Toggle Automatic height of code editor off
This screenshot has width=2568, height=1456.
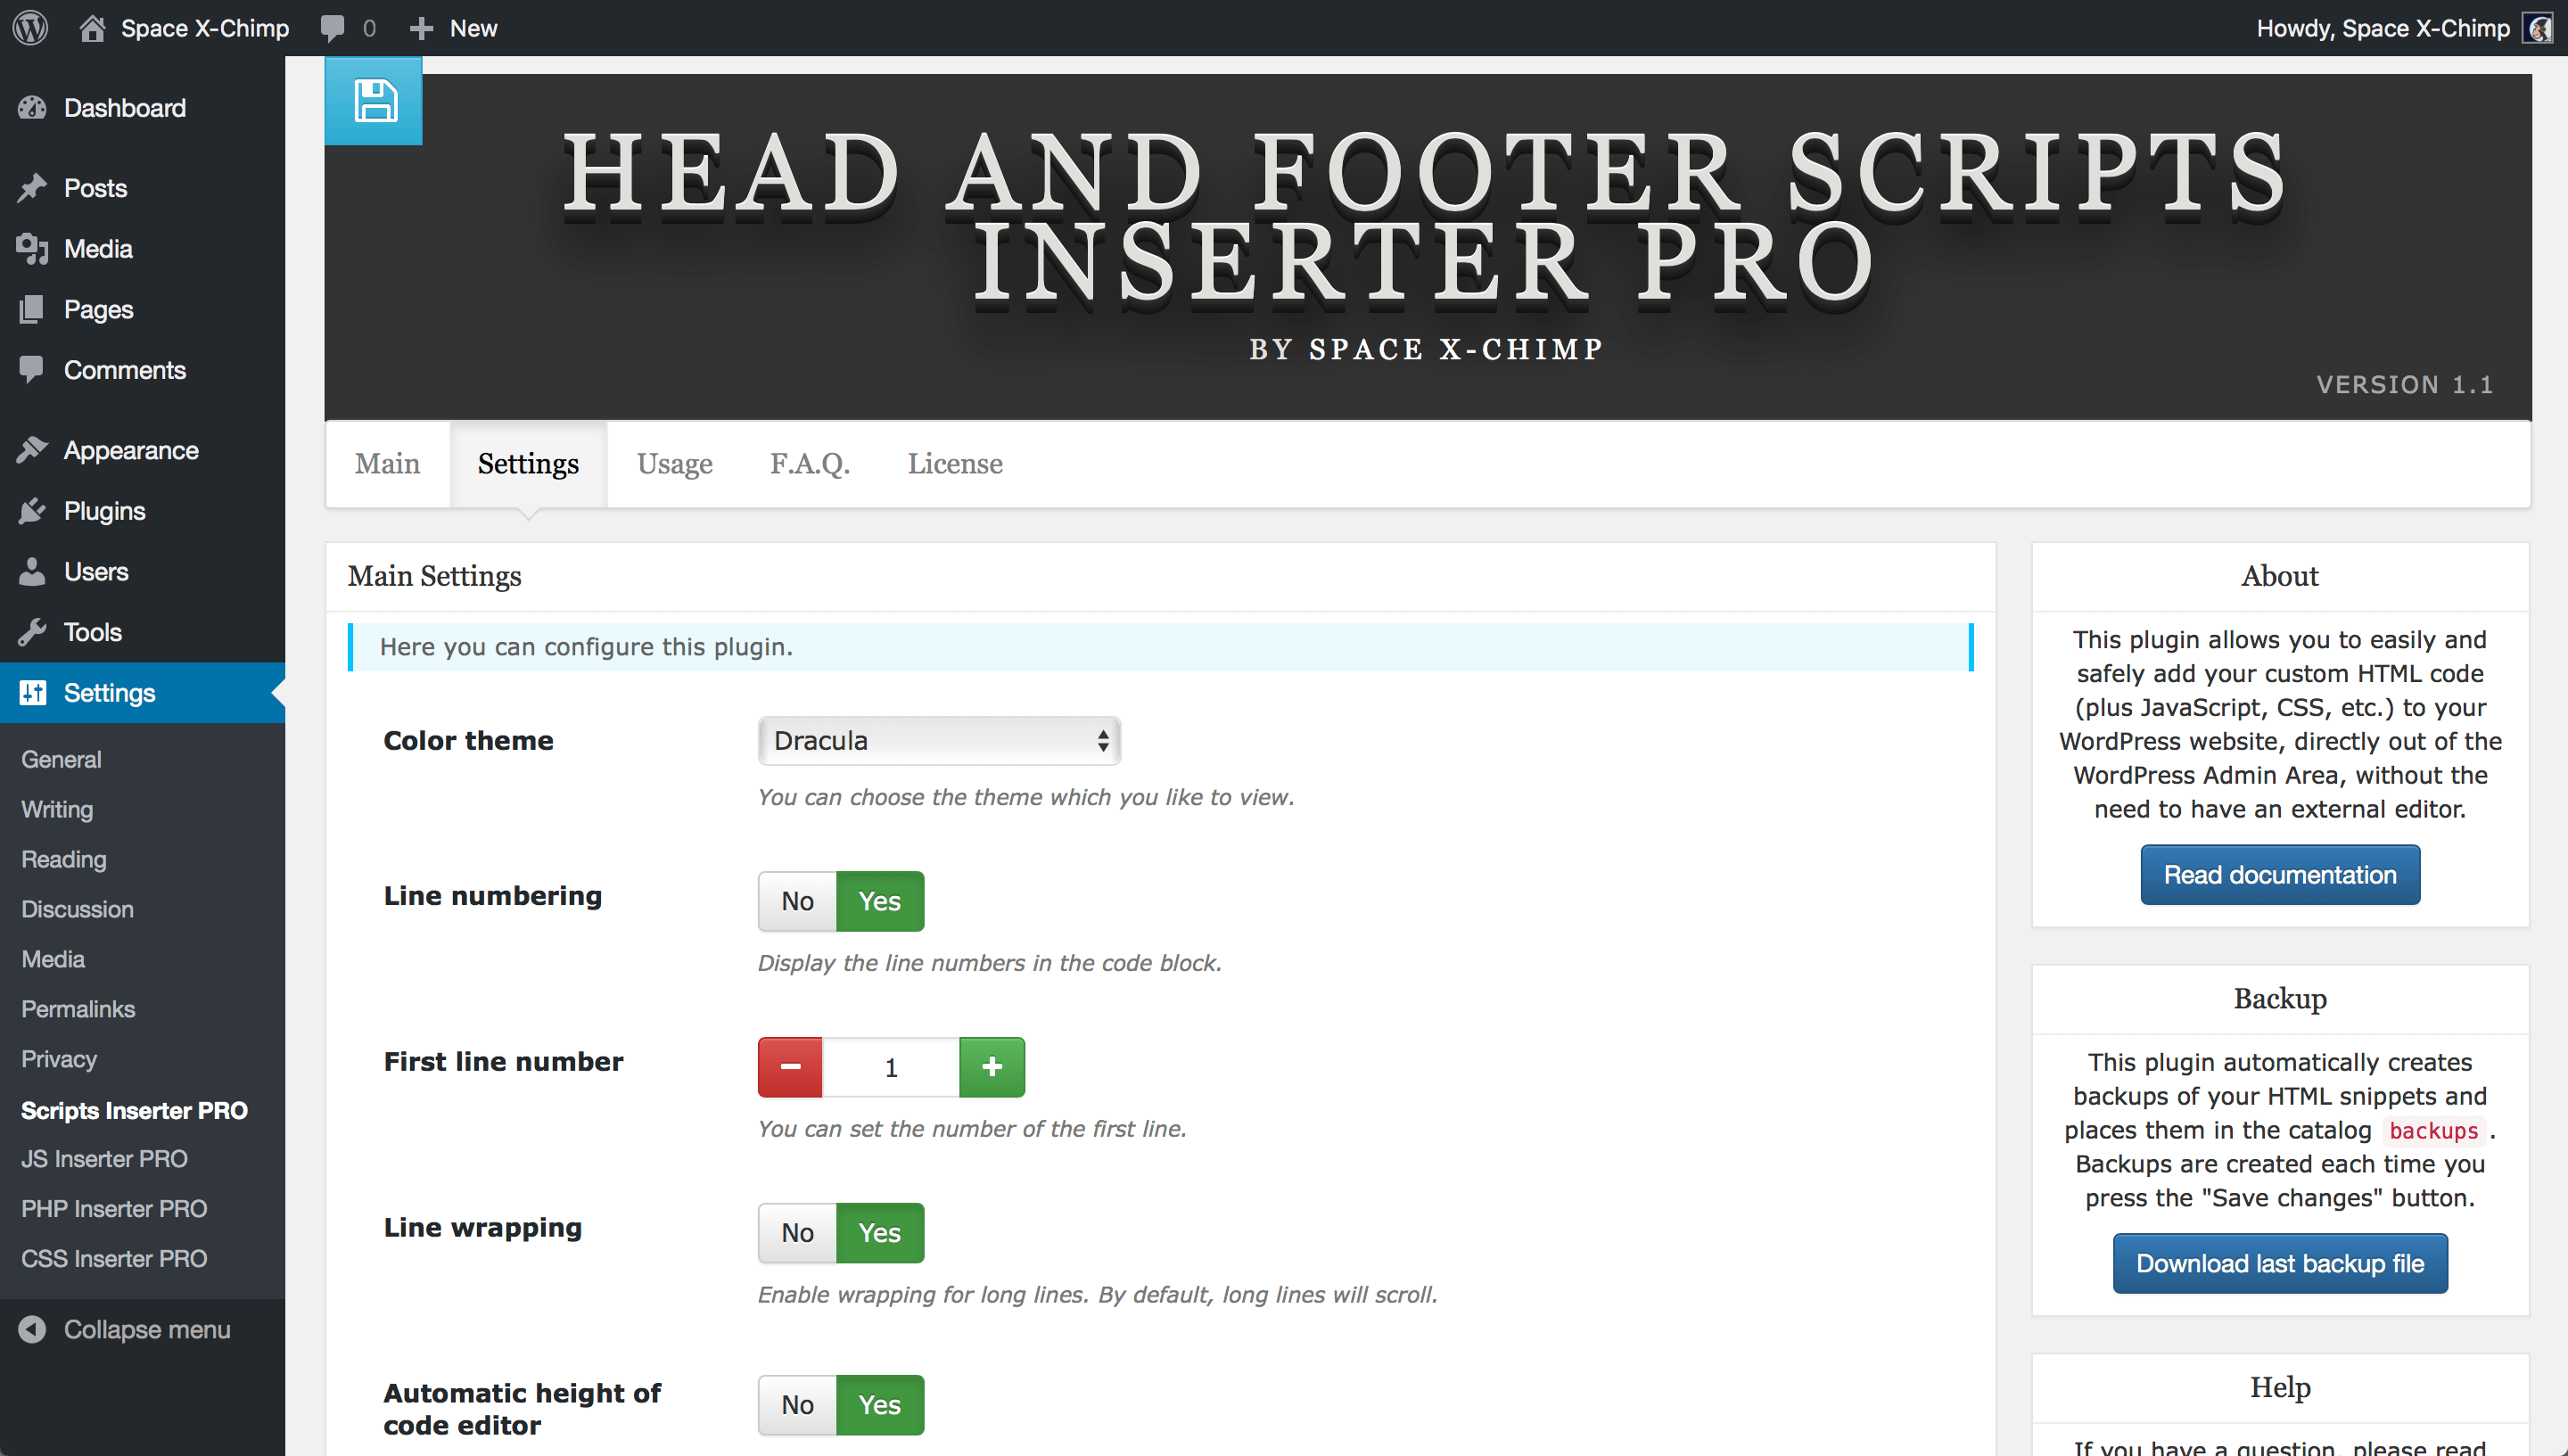(797, 1405)
